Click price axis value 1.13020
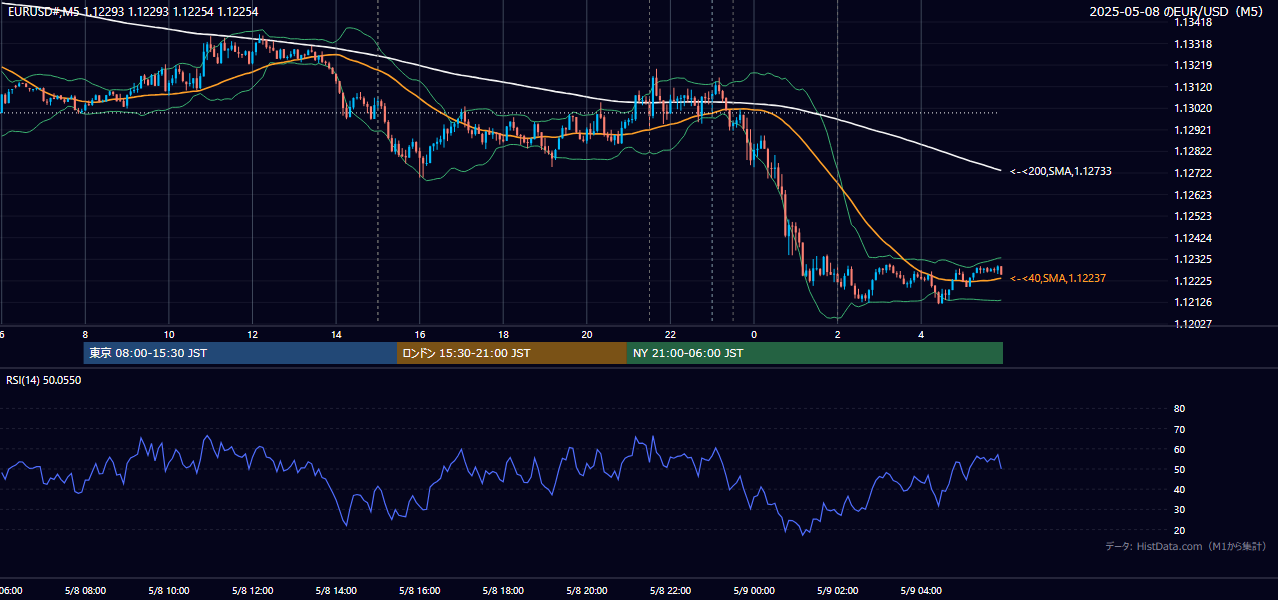Screen dimensions: 1278x600 point(1195,109)
